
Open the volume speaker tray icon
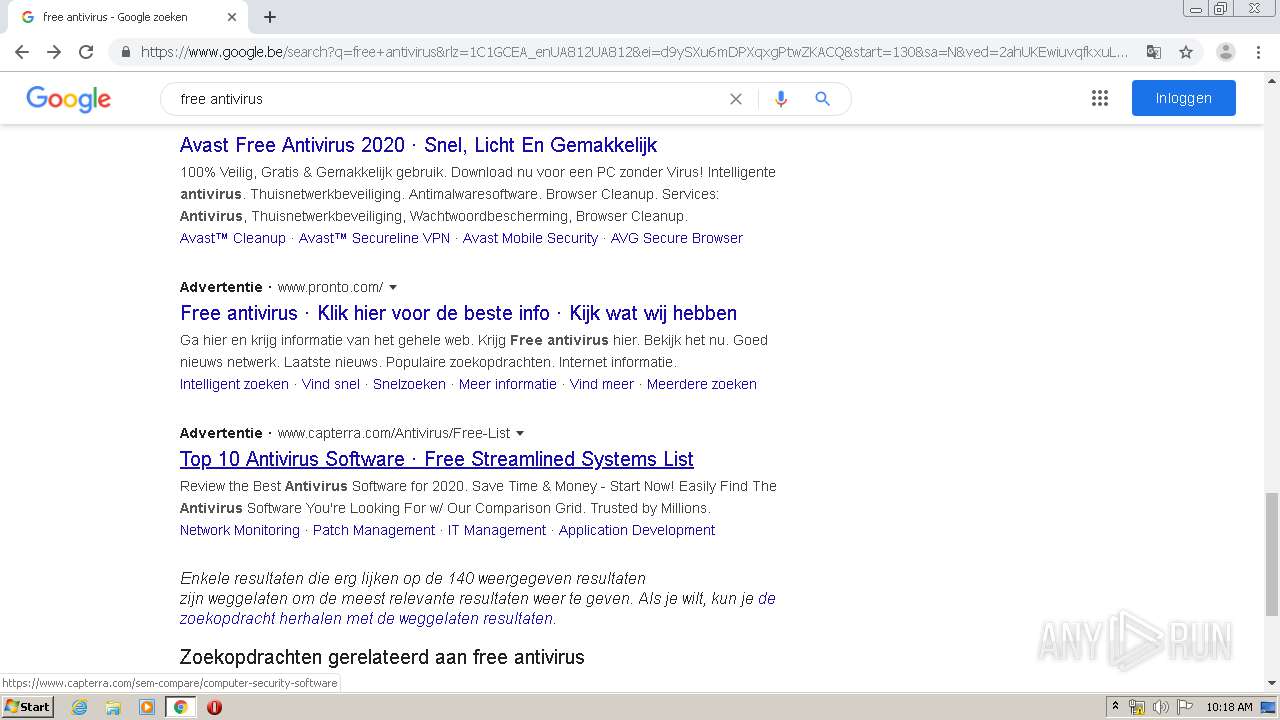point(1161,707)
